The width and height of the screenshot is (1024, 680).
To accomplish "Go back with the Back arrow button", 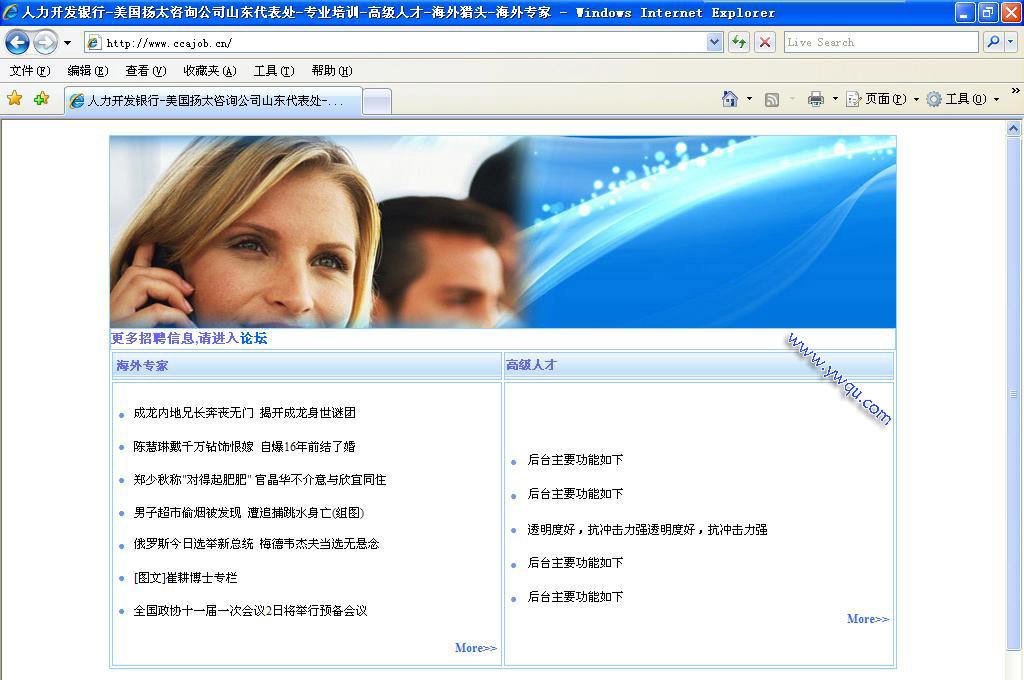I will [x=18, y=42].
